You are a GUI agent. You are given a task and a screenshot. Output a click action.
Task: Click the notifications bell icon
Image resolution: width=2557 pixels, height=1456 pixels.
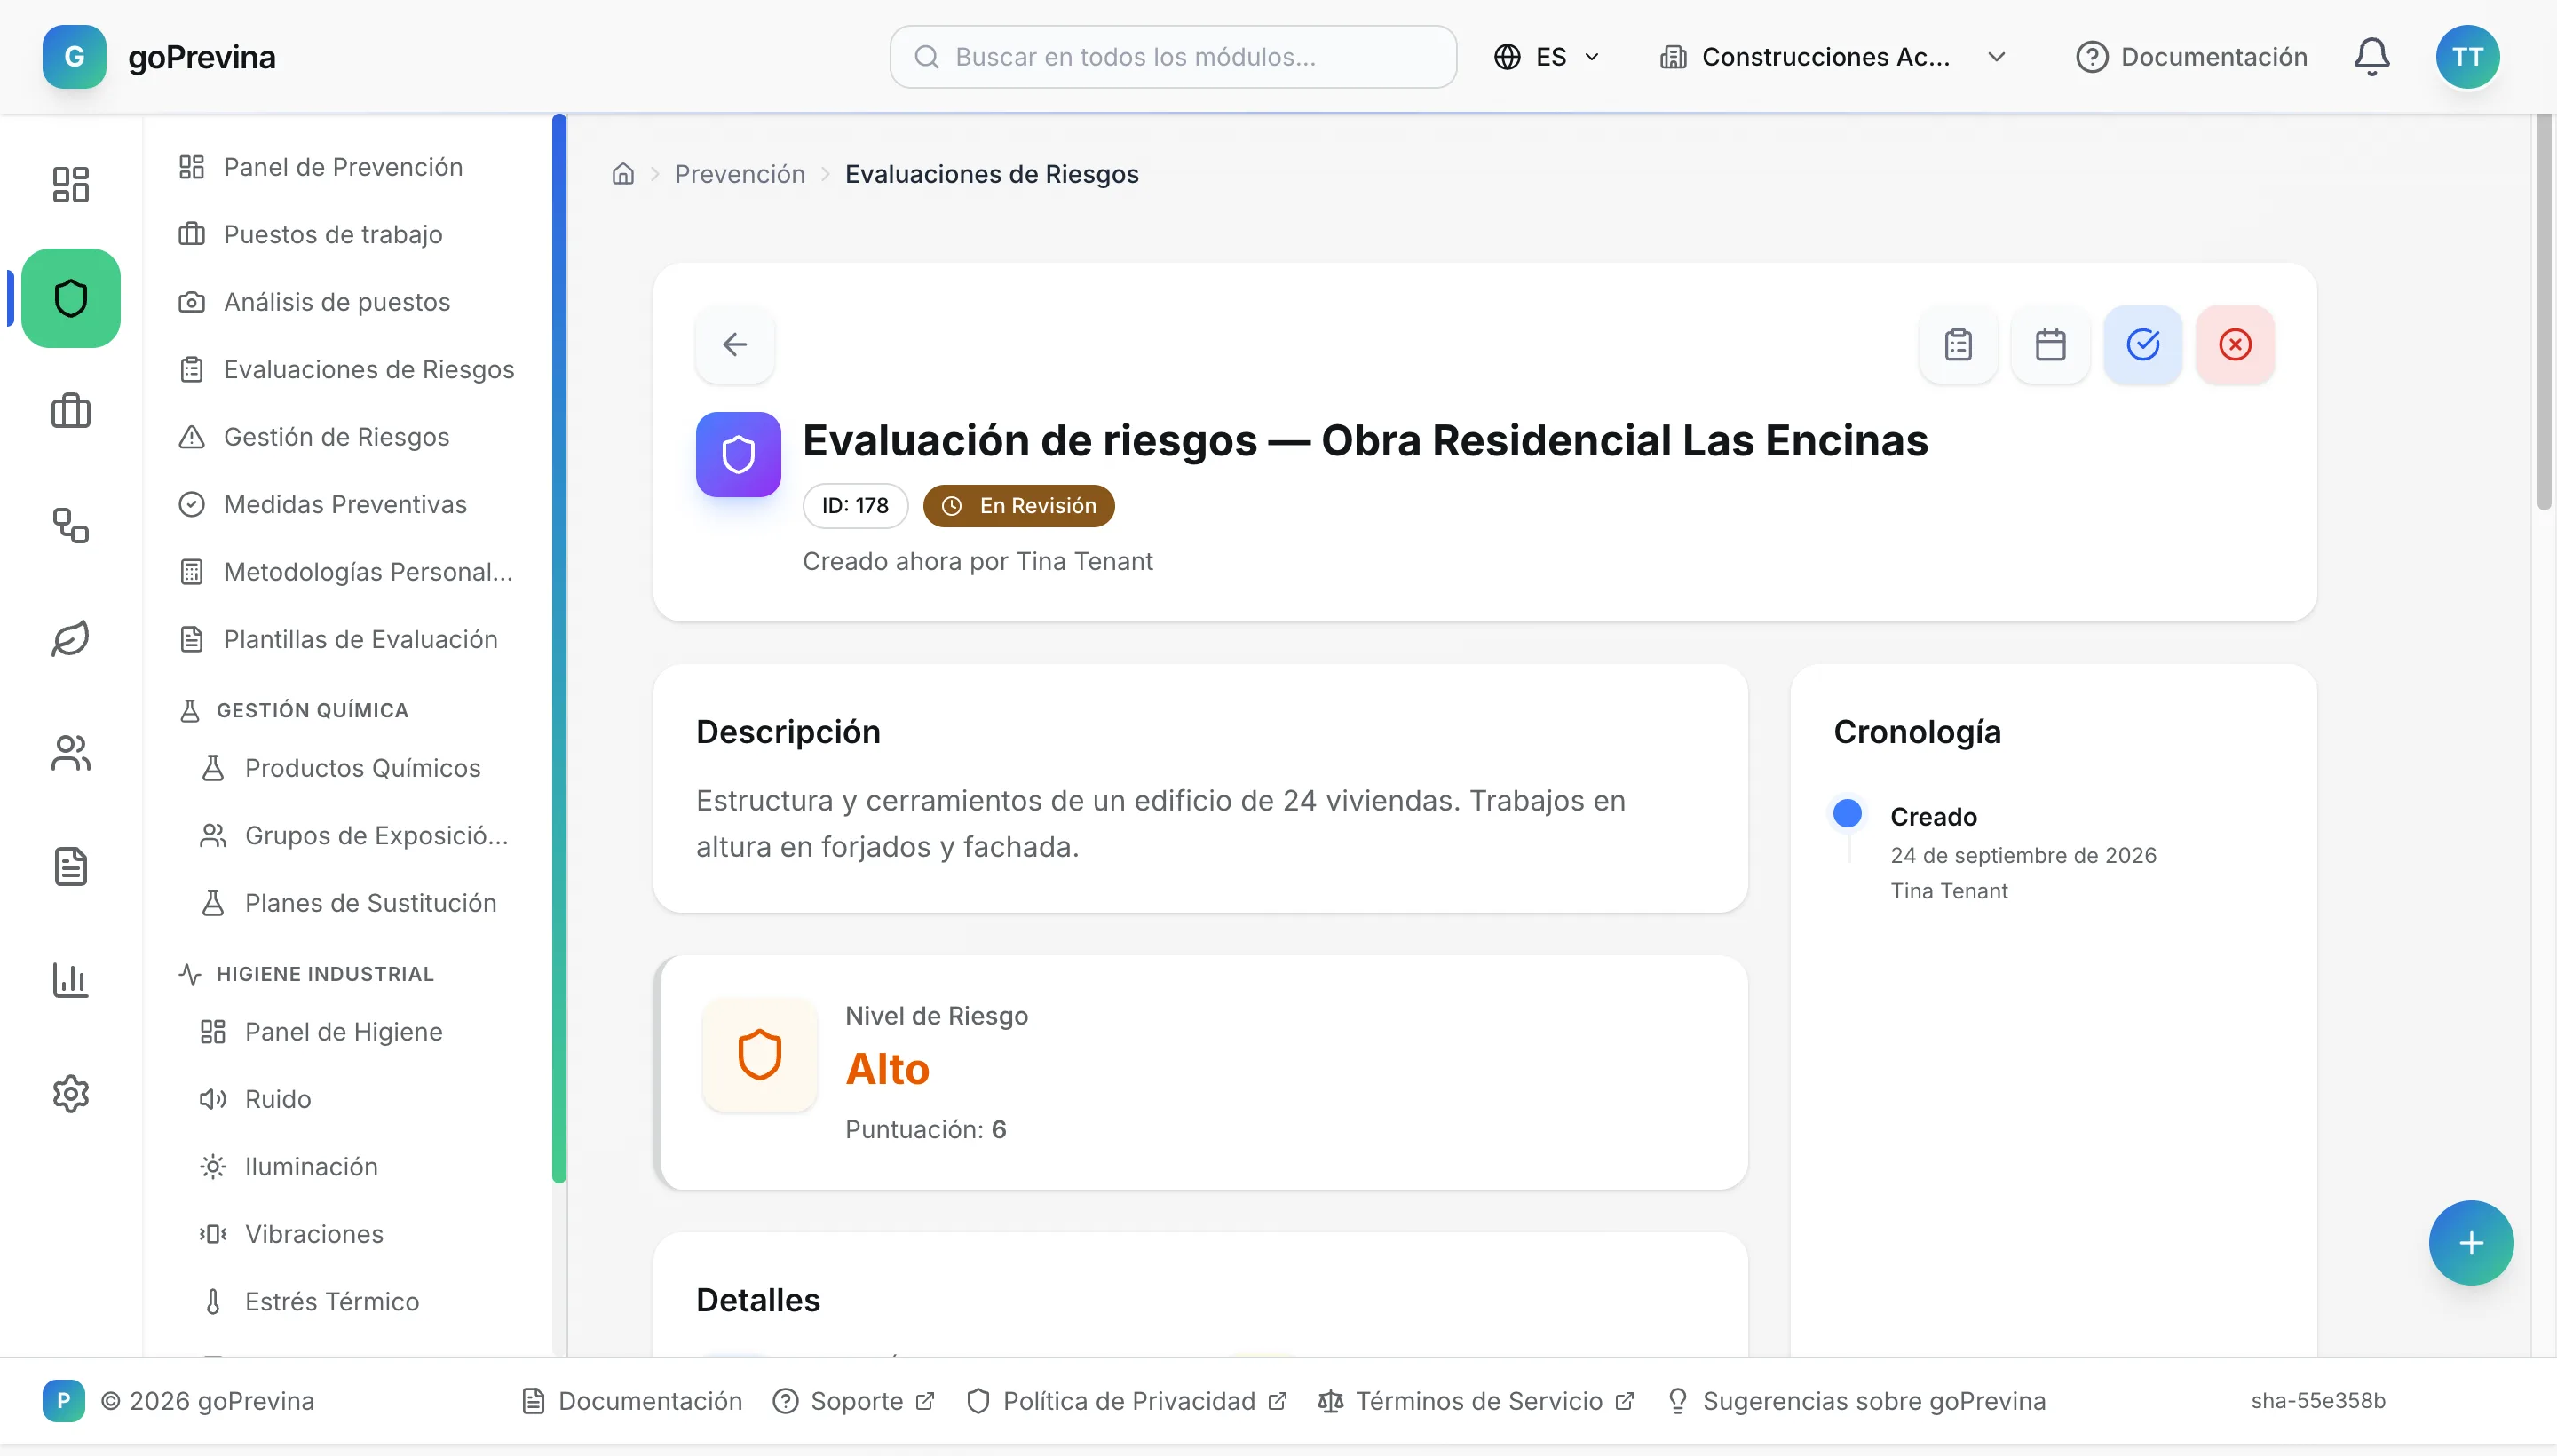pyautogui.click(x=2371, y=57)
